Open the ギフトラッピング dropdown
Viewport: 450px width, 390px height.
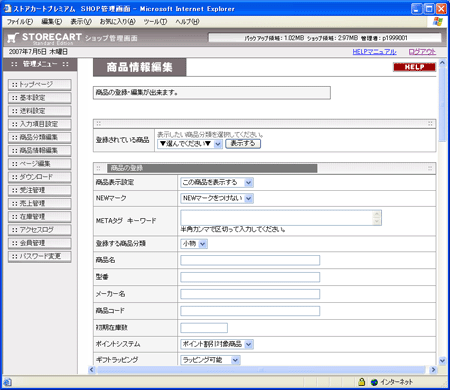[210, 360]
